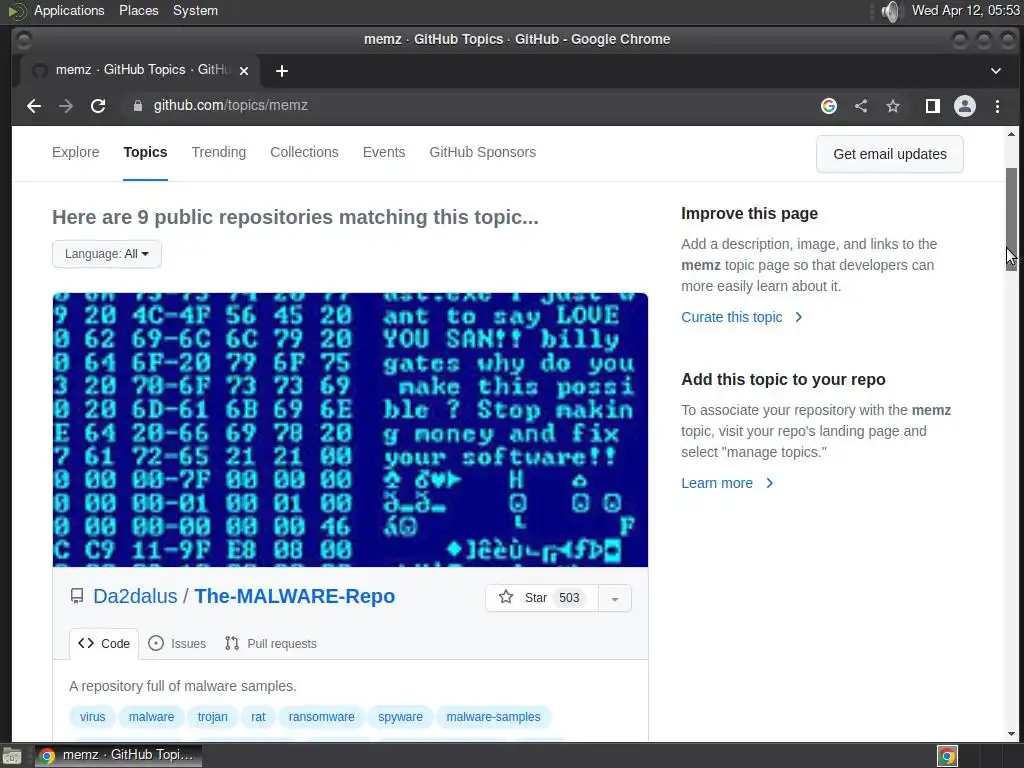Click Get email updates button
Viewport: 1024px width, 768px height.
pos(889,154)
